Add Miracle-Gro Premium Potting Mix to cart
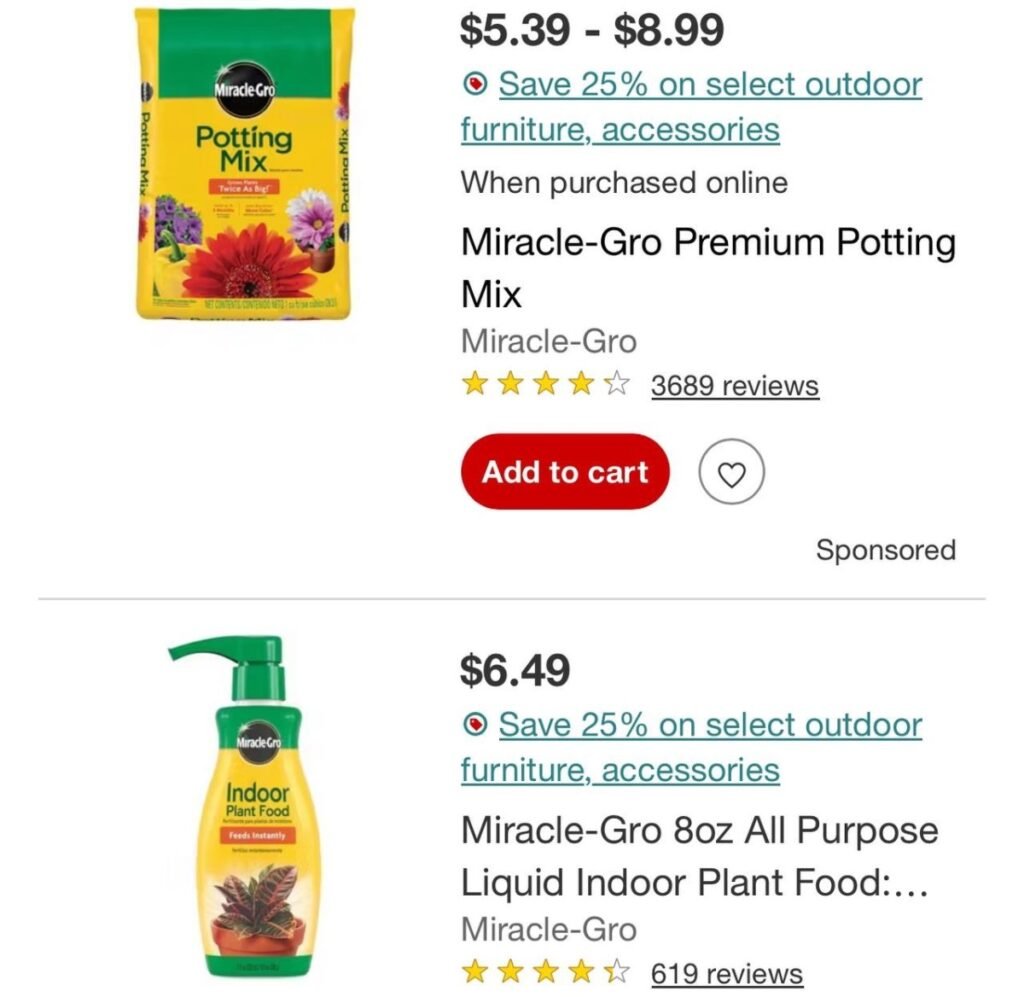The width and height of the screenshot is (1024, 997). click(565, 472)
